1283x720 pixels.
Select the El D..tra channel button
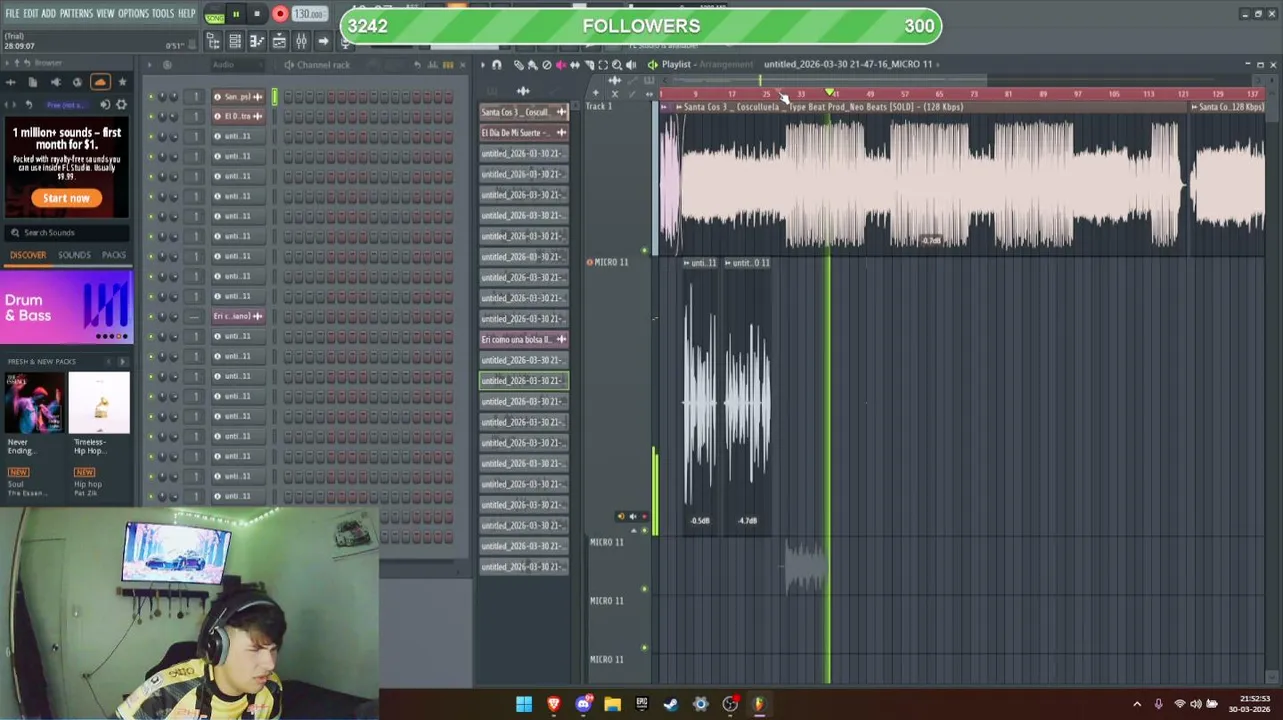(238, 117)
